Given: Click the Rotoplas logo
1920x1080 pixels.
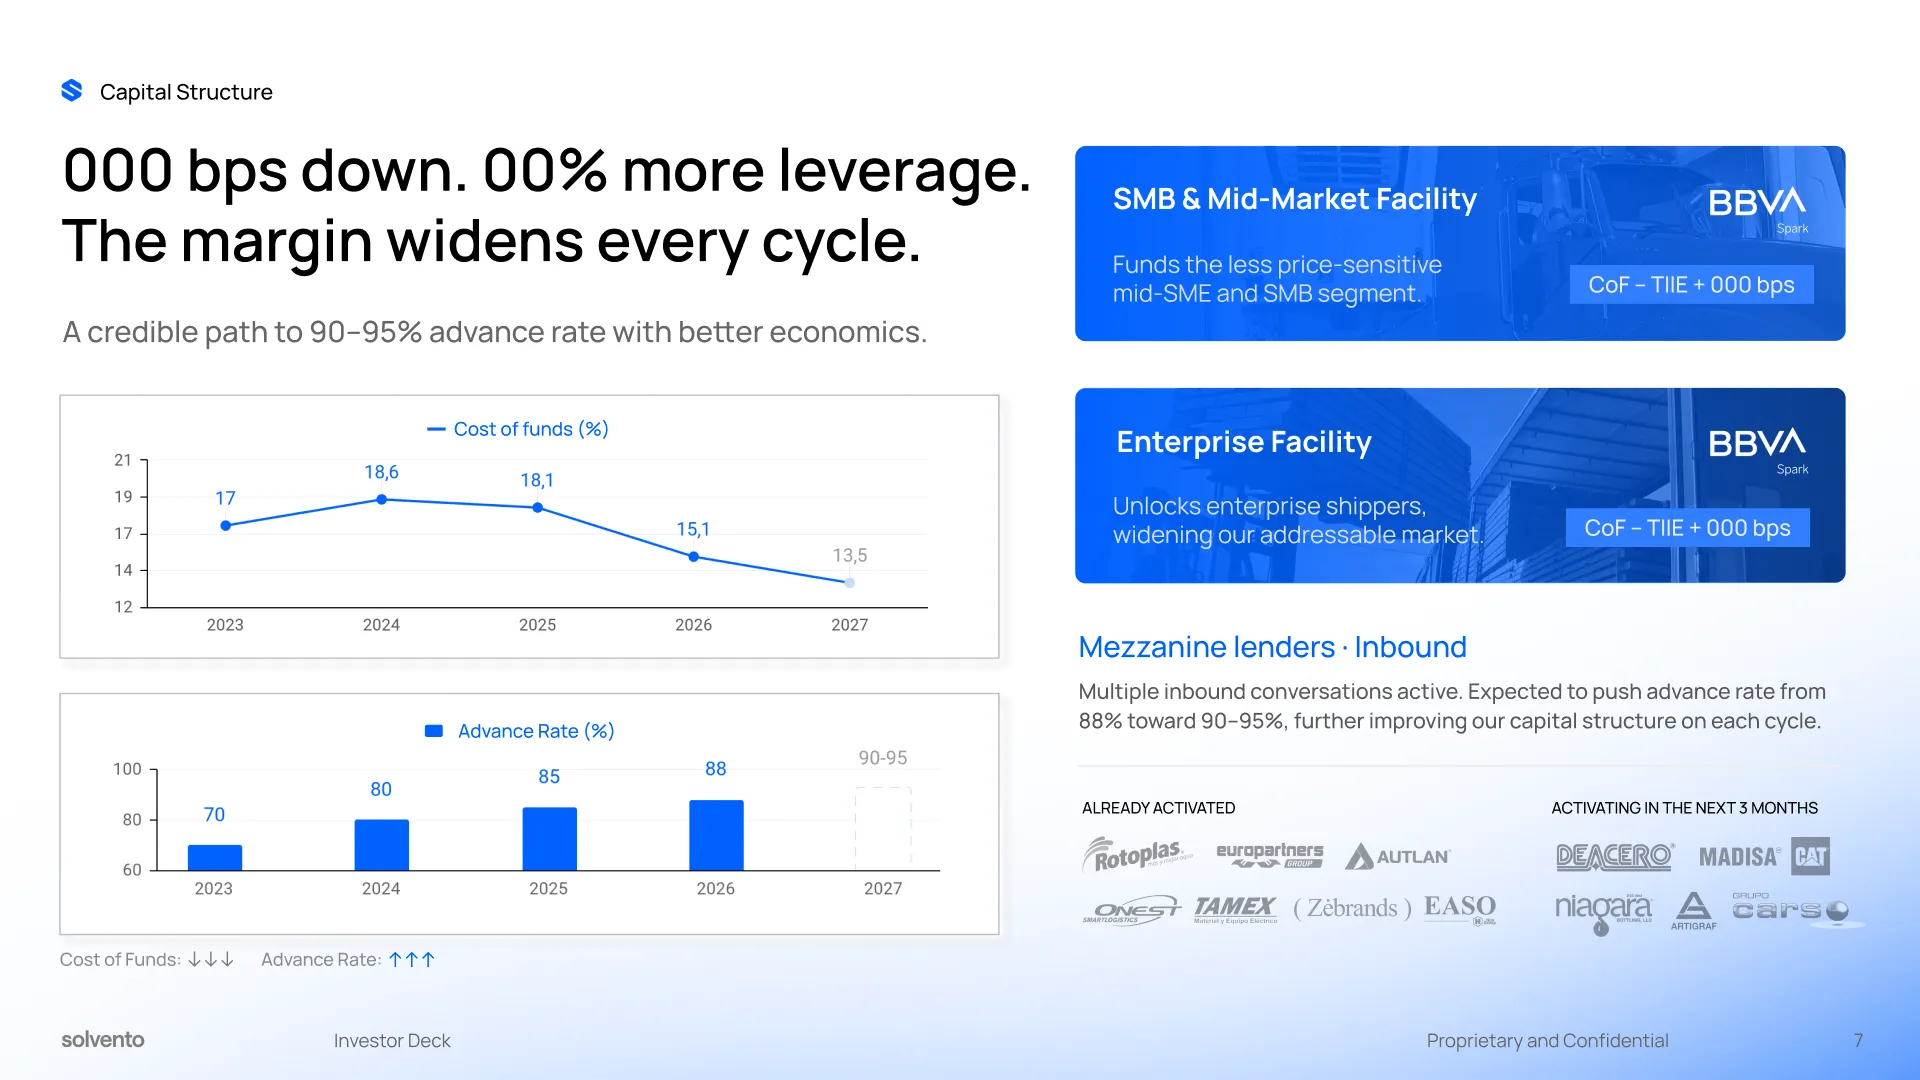Looking at the screenshot, I should (1137, 855).
